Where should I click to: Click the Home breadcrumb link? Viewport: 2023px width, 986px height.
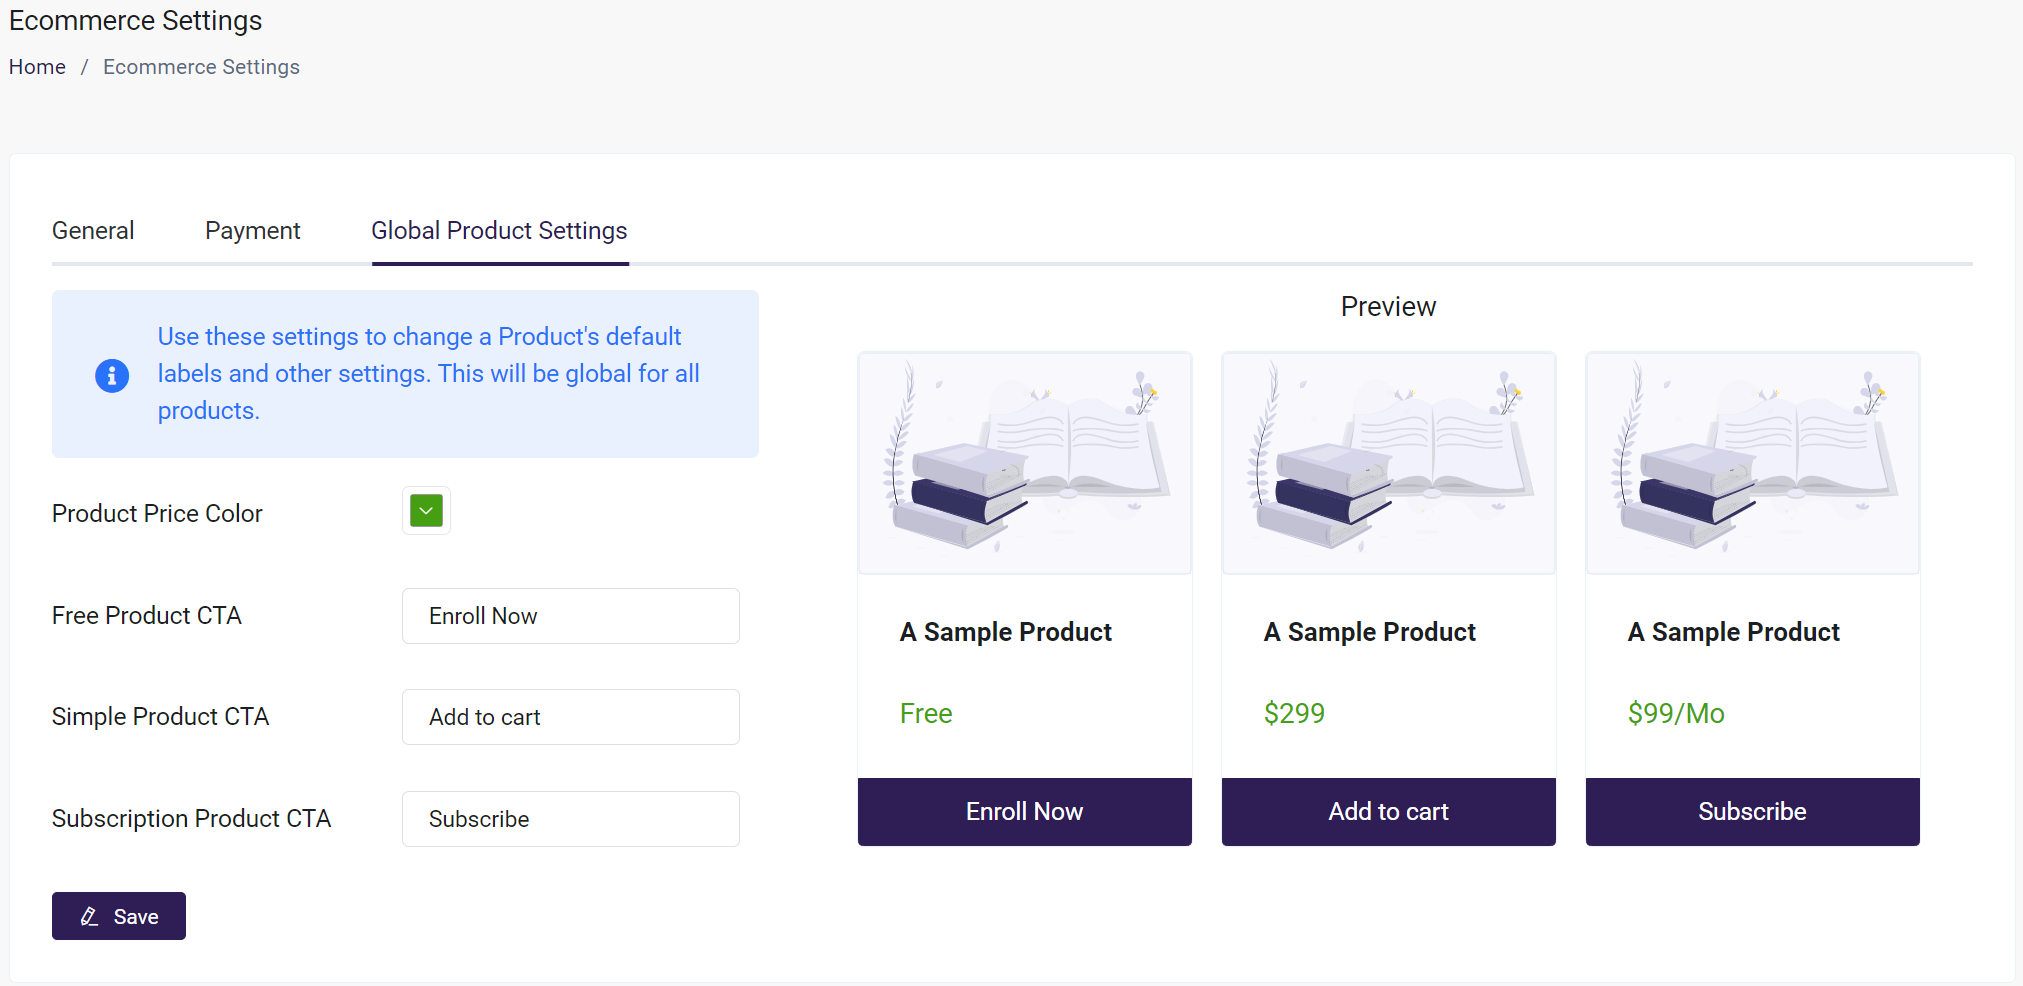point(37,66)
